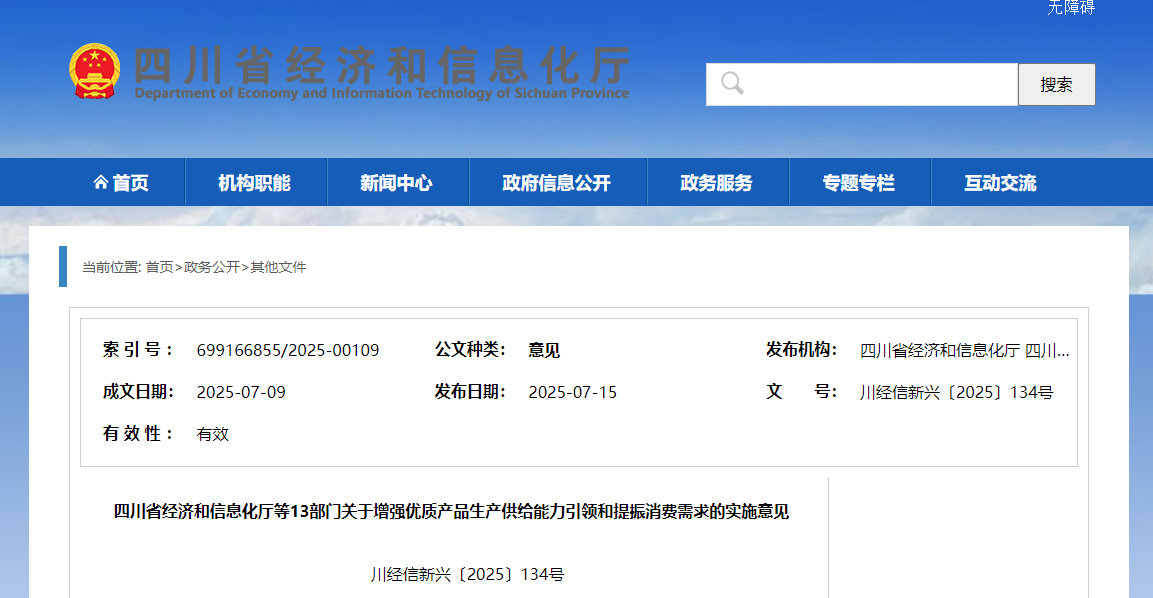Open the 政务服务 menu
Screen dimensions: 1153x598
[x=717, y=182]
